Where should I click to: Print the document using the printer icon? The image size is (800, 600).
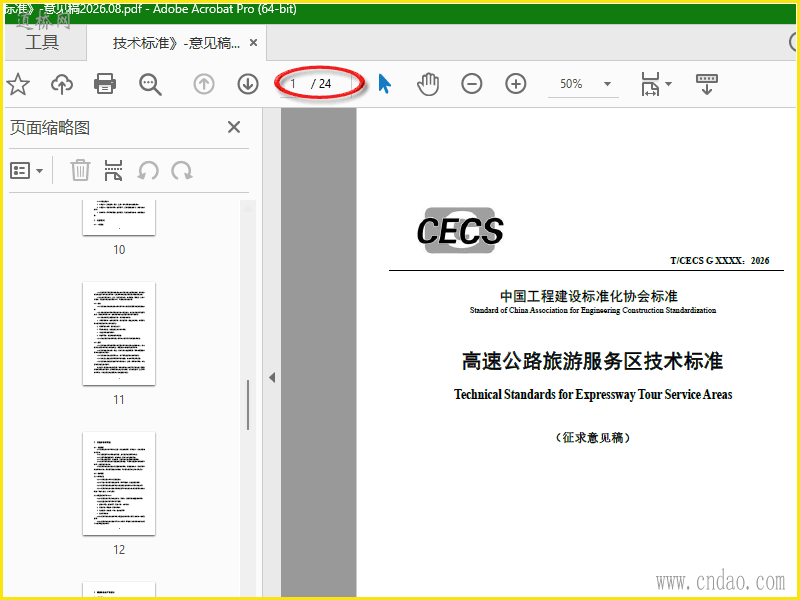(x=105, y=84)
